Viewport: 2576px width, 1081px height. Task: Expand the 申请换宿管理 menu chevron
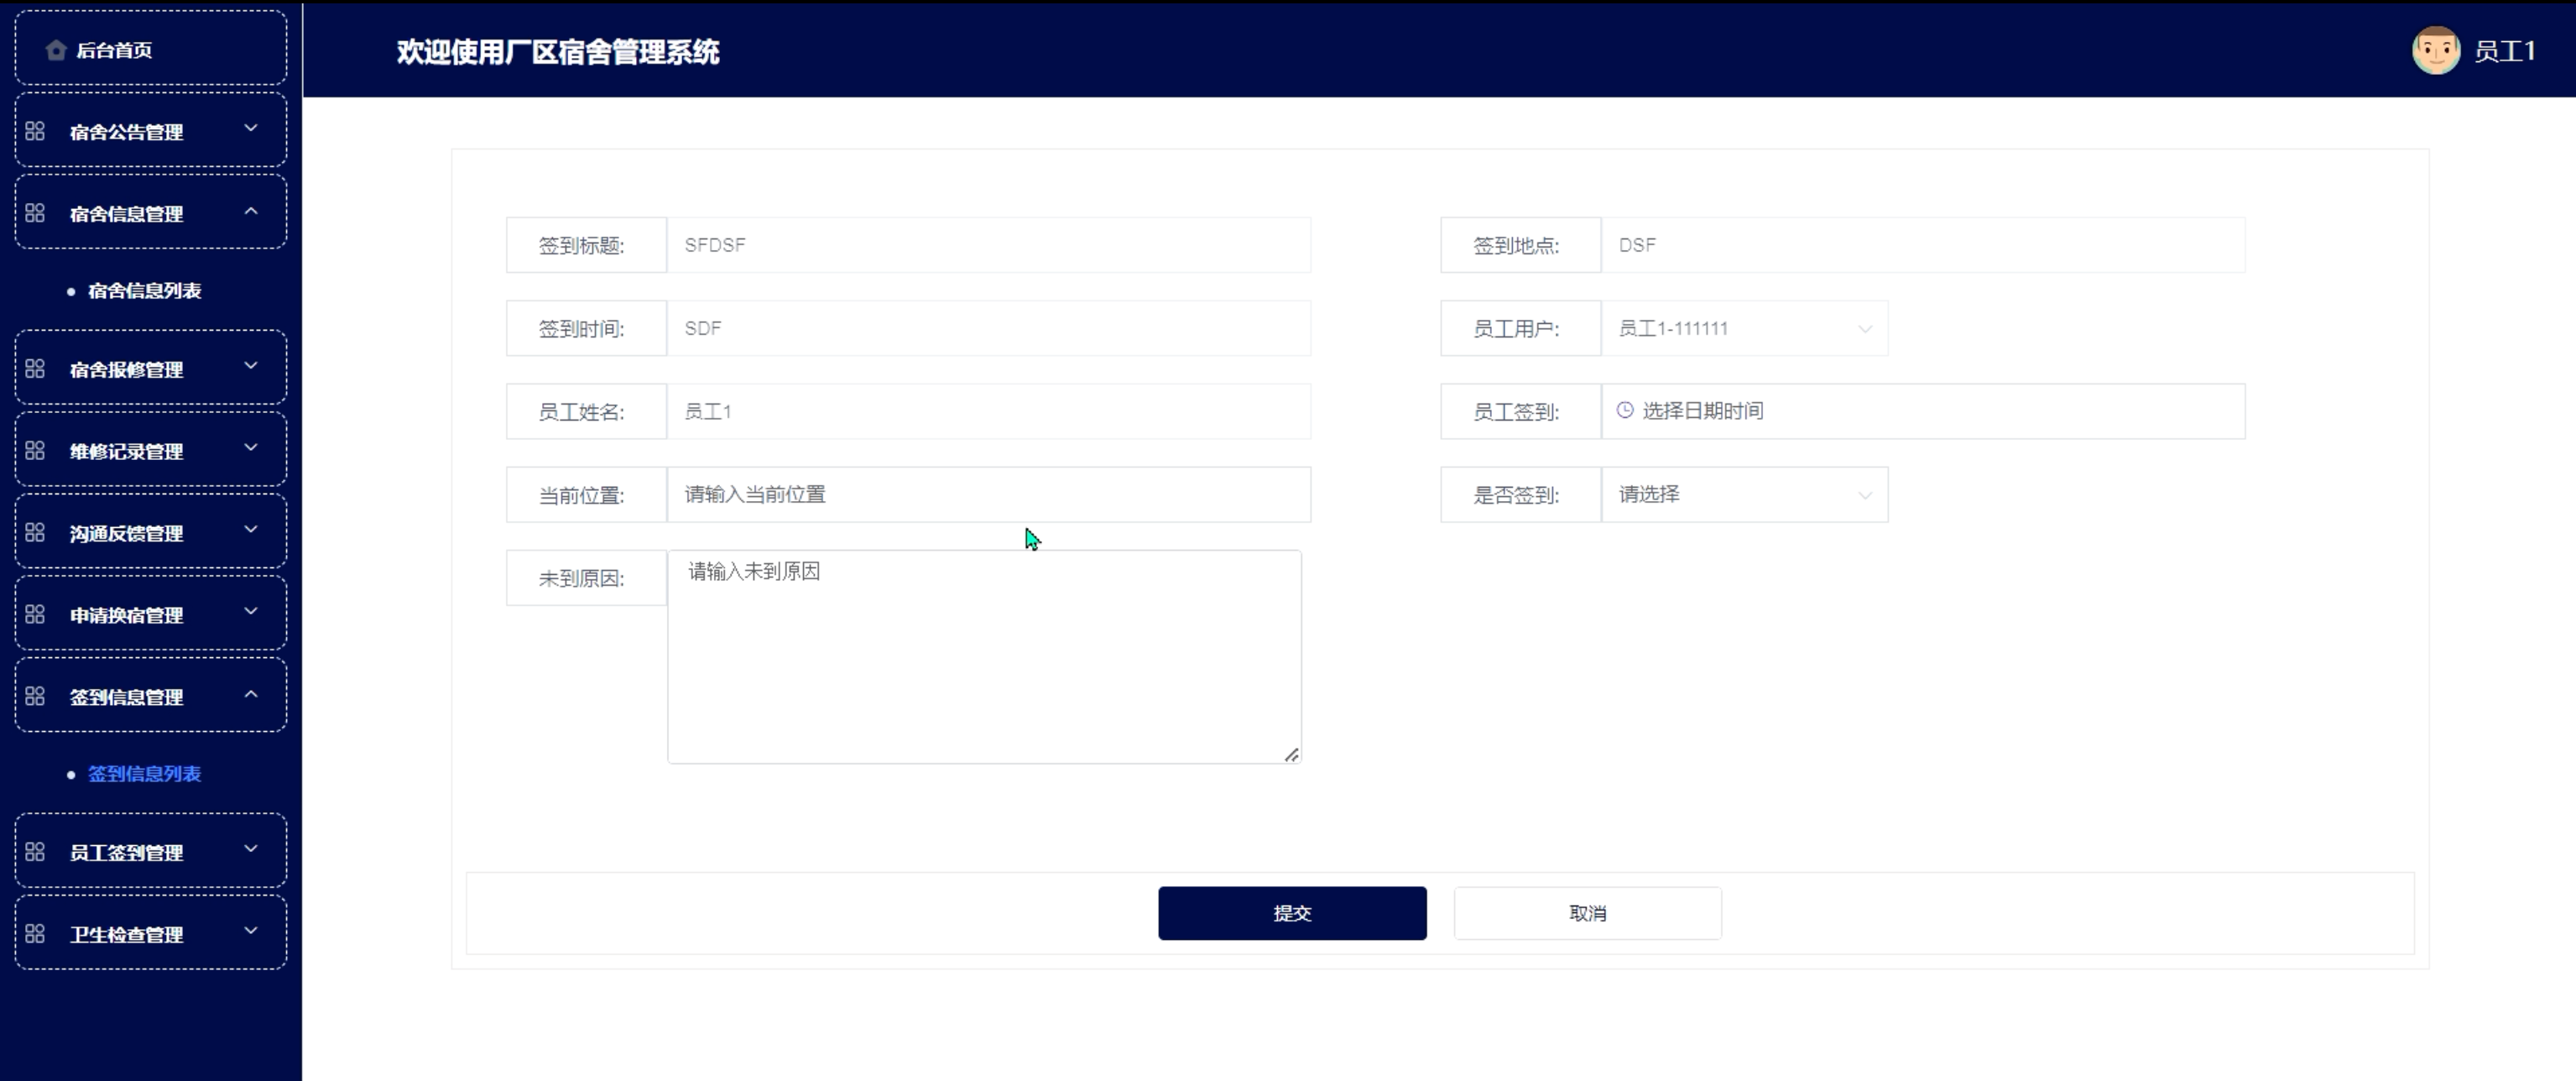click(x=251, y=611)
